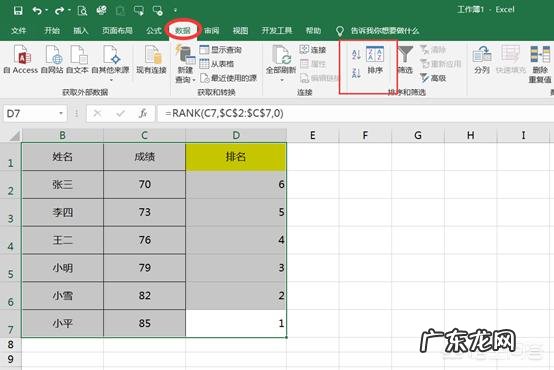Screen dimensions: 554x370
Task: Select column F header
Action: (x=365, y=135)
